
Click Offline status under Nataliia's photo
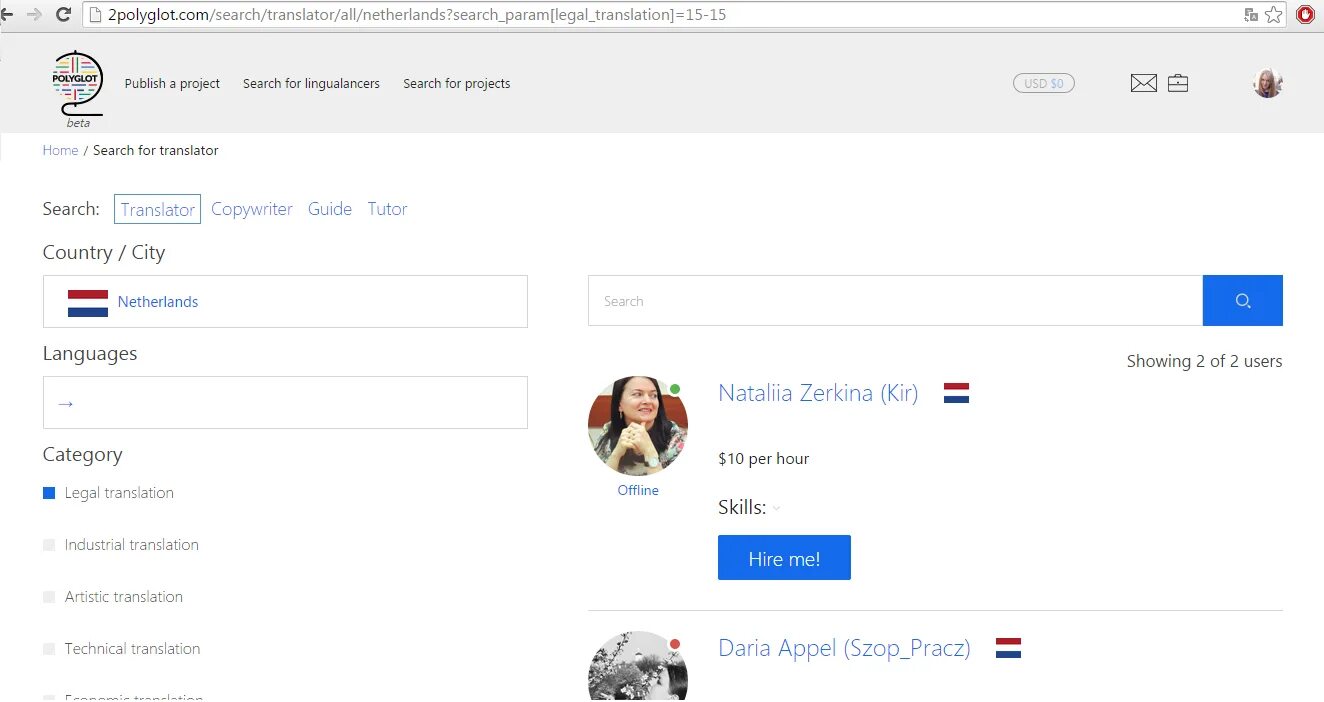click(638, 490)
